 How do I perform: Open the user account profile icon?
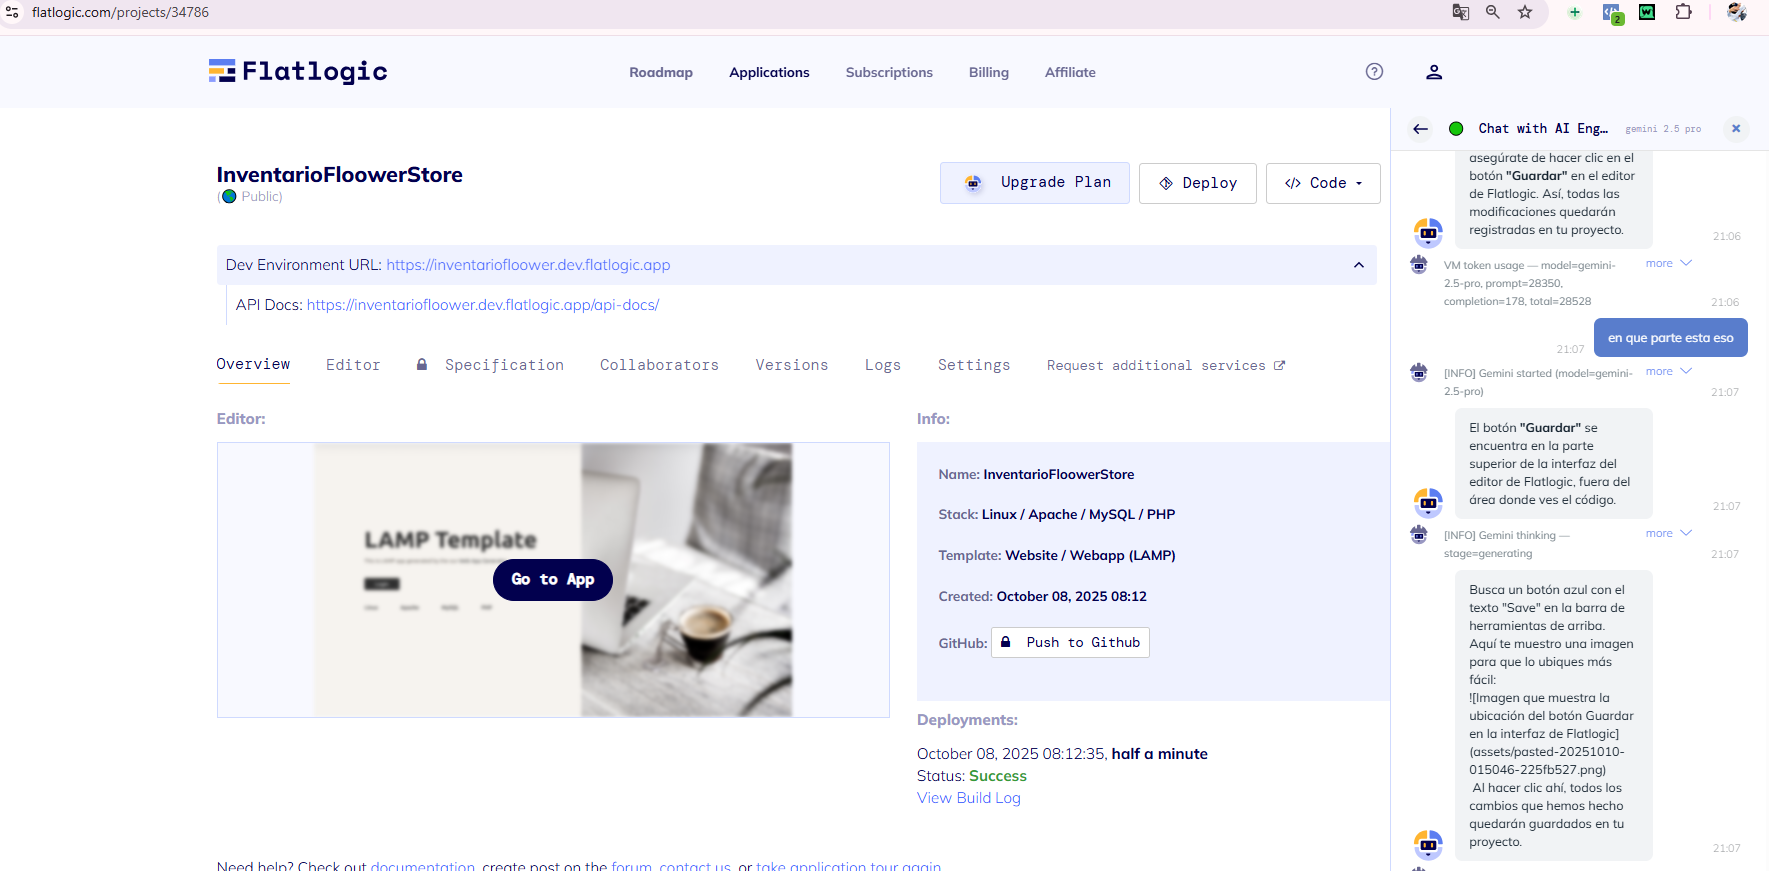[1433, 72]
